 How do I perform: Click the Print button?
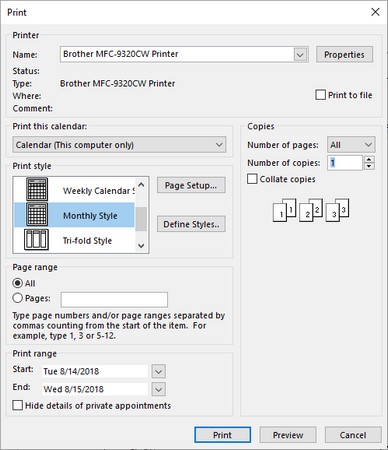[222, 435]
